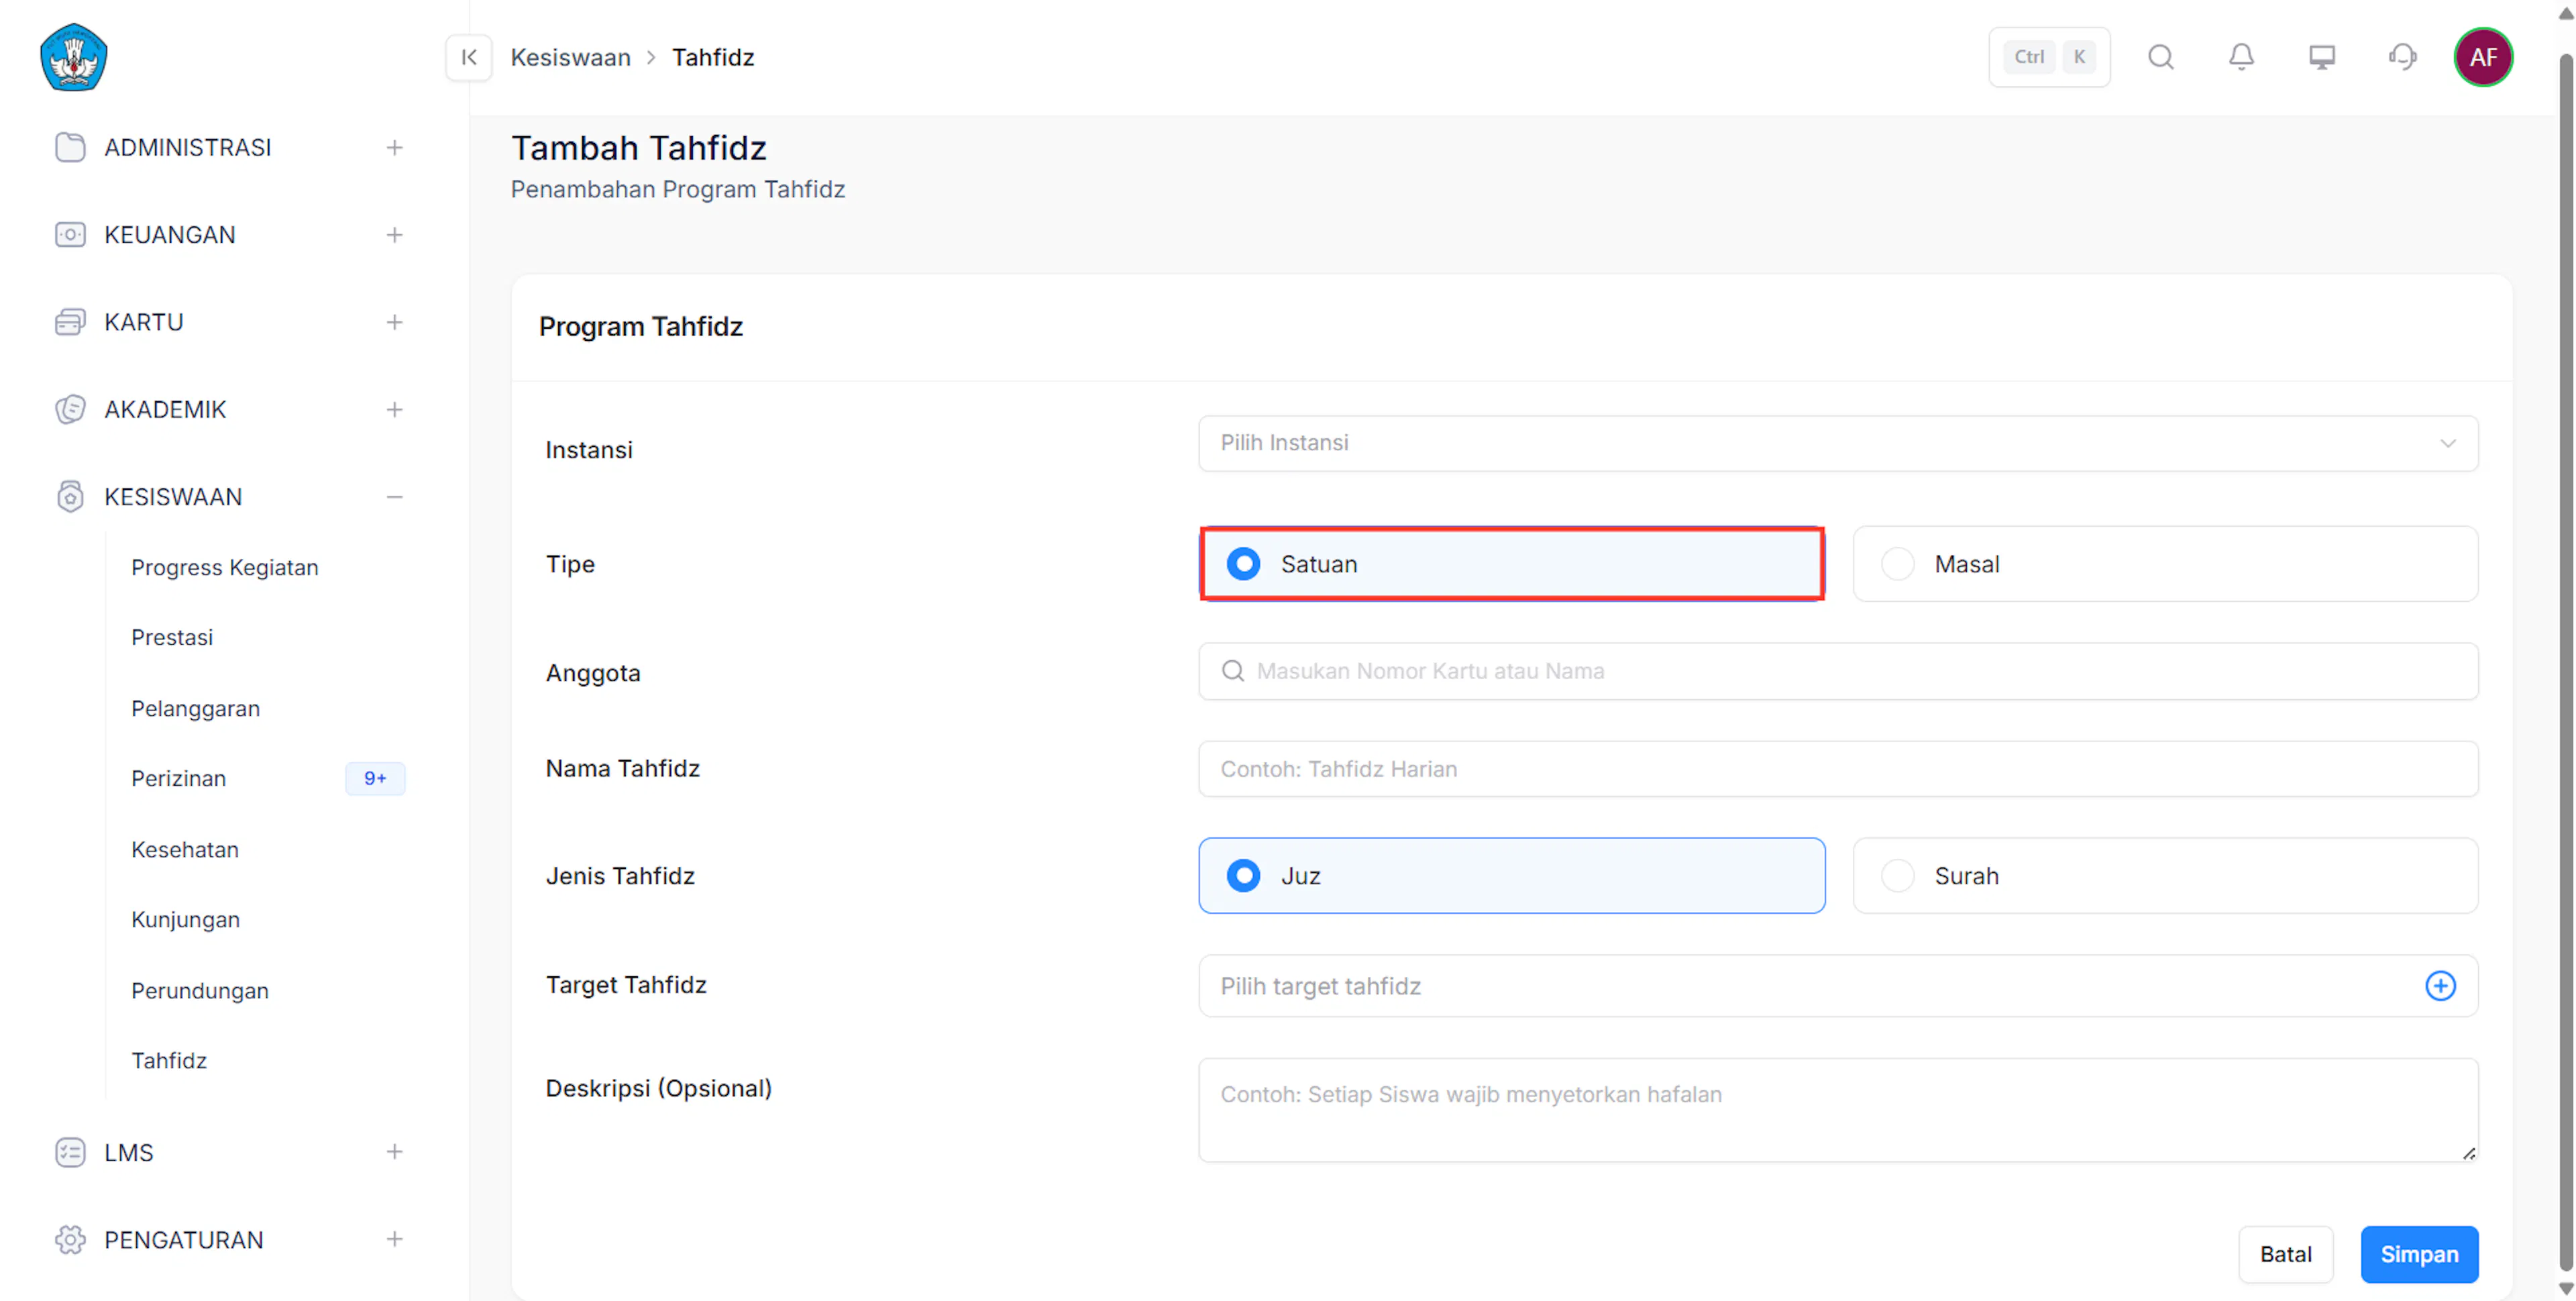Click the Tahfidz breadcrumb
2576x1301 pixels.
coord(713,57)
